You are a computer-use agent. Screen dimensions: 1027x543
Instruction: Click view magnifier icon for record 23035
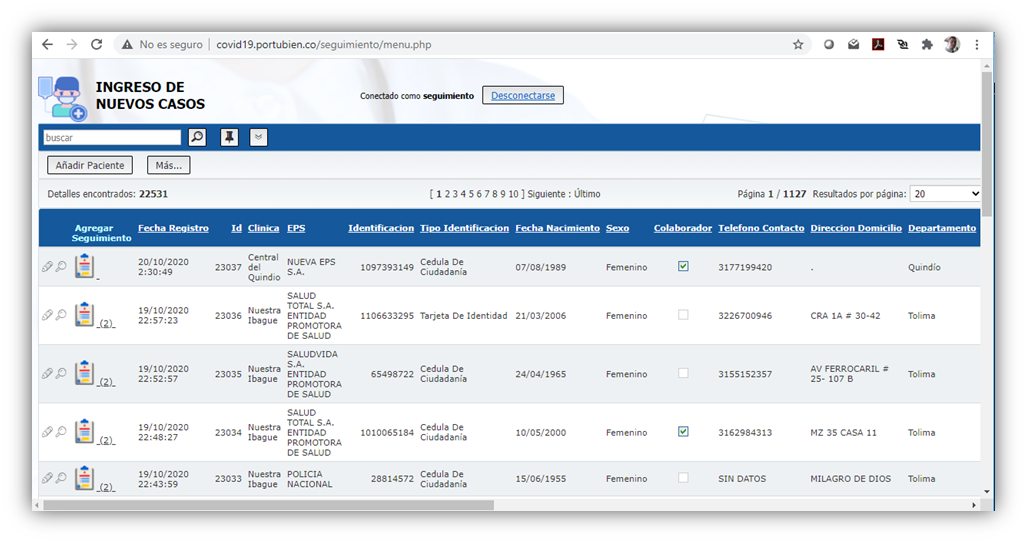[x=61, y=374]
